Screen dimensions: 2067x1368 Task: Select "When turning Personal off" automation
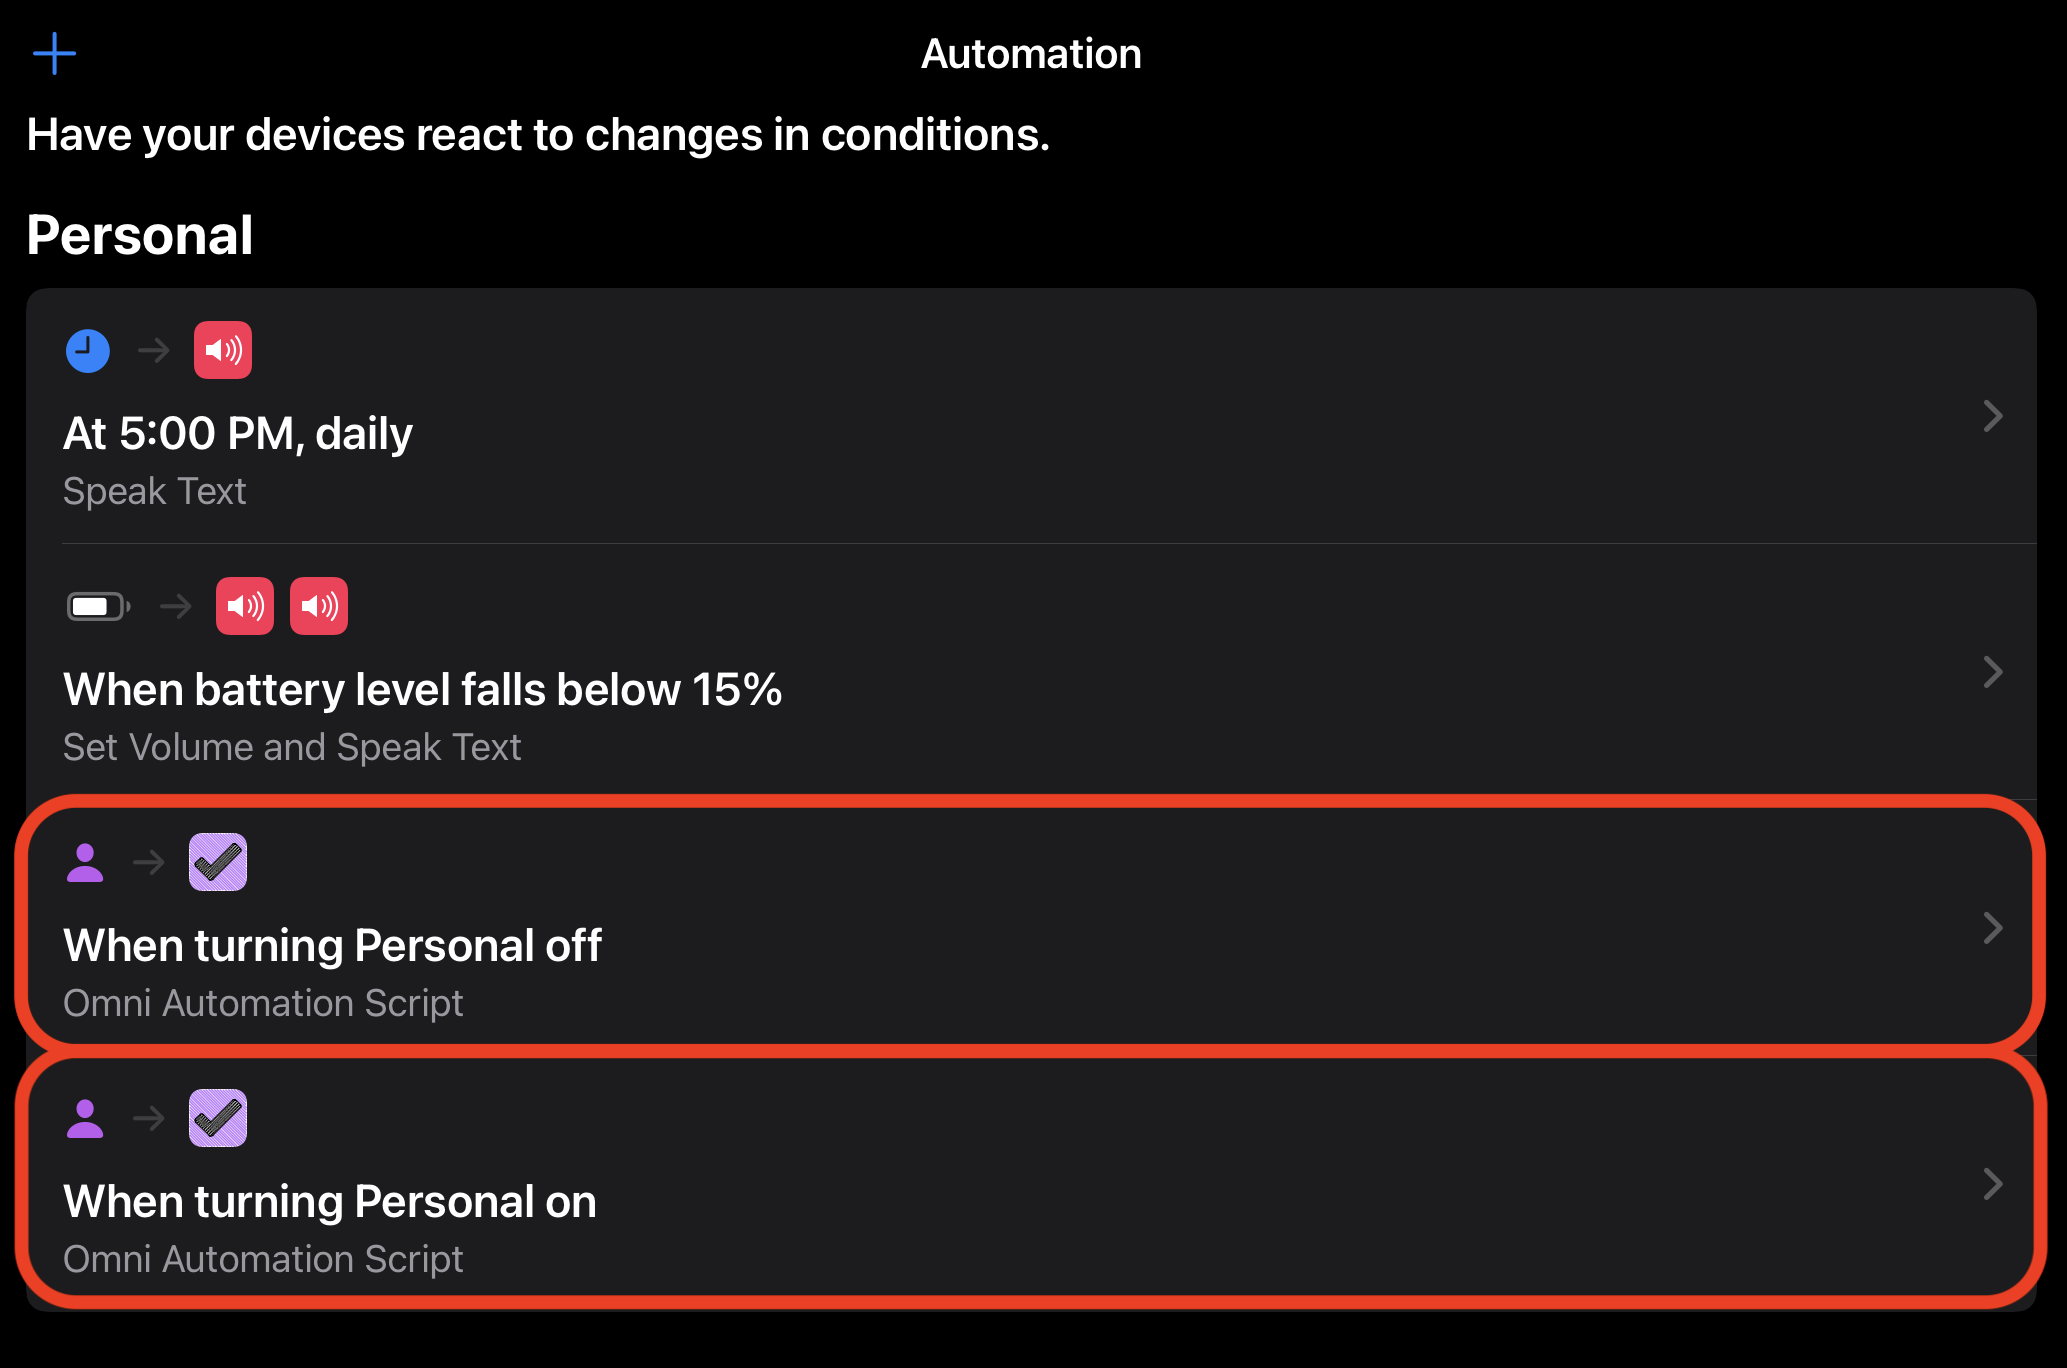332,946
